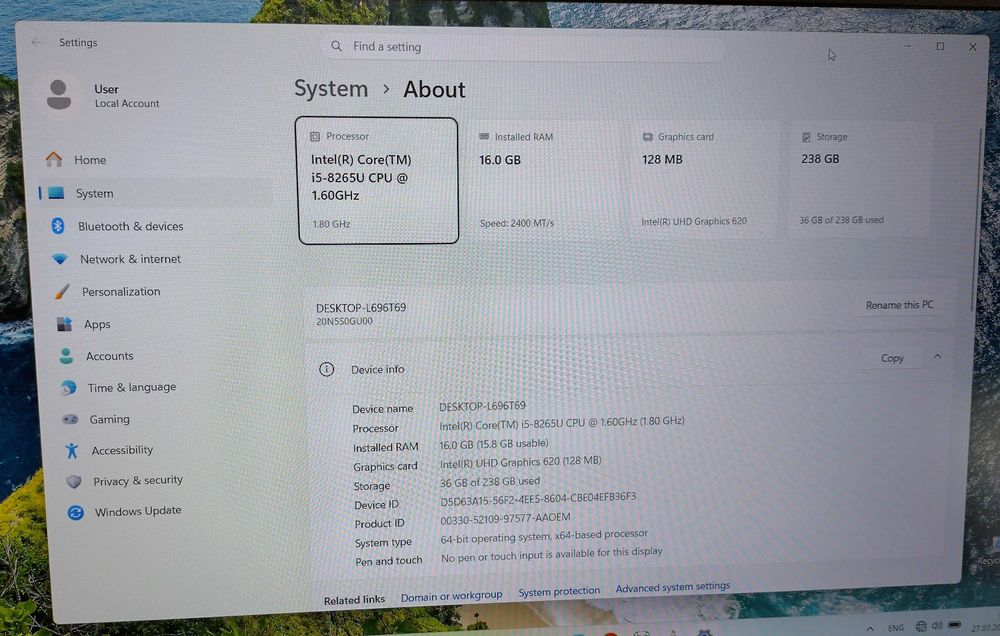Viewport: 1000px width, 636px height.
Task: Click Device ID value D5D63A15-56F2
Action: pyautogui.click(x=538, y=499)
